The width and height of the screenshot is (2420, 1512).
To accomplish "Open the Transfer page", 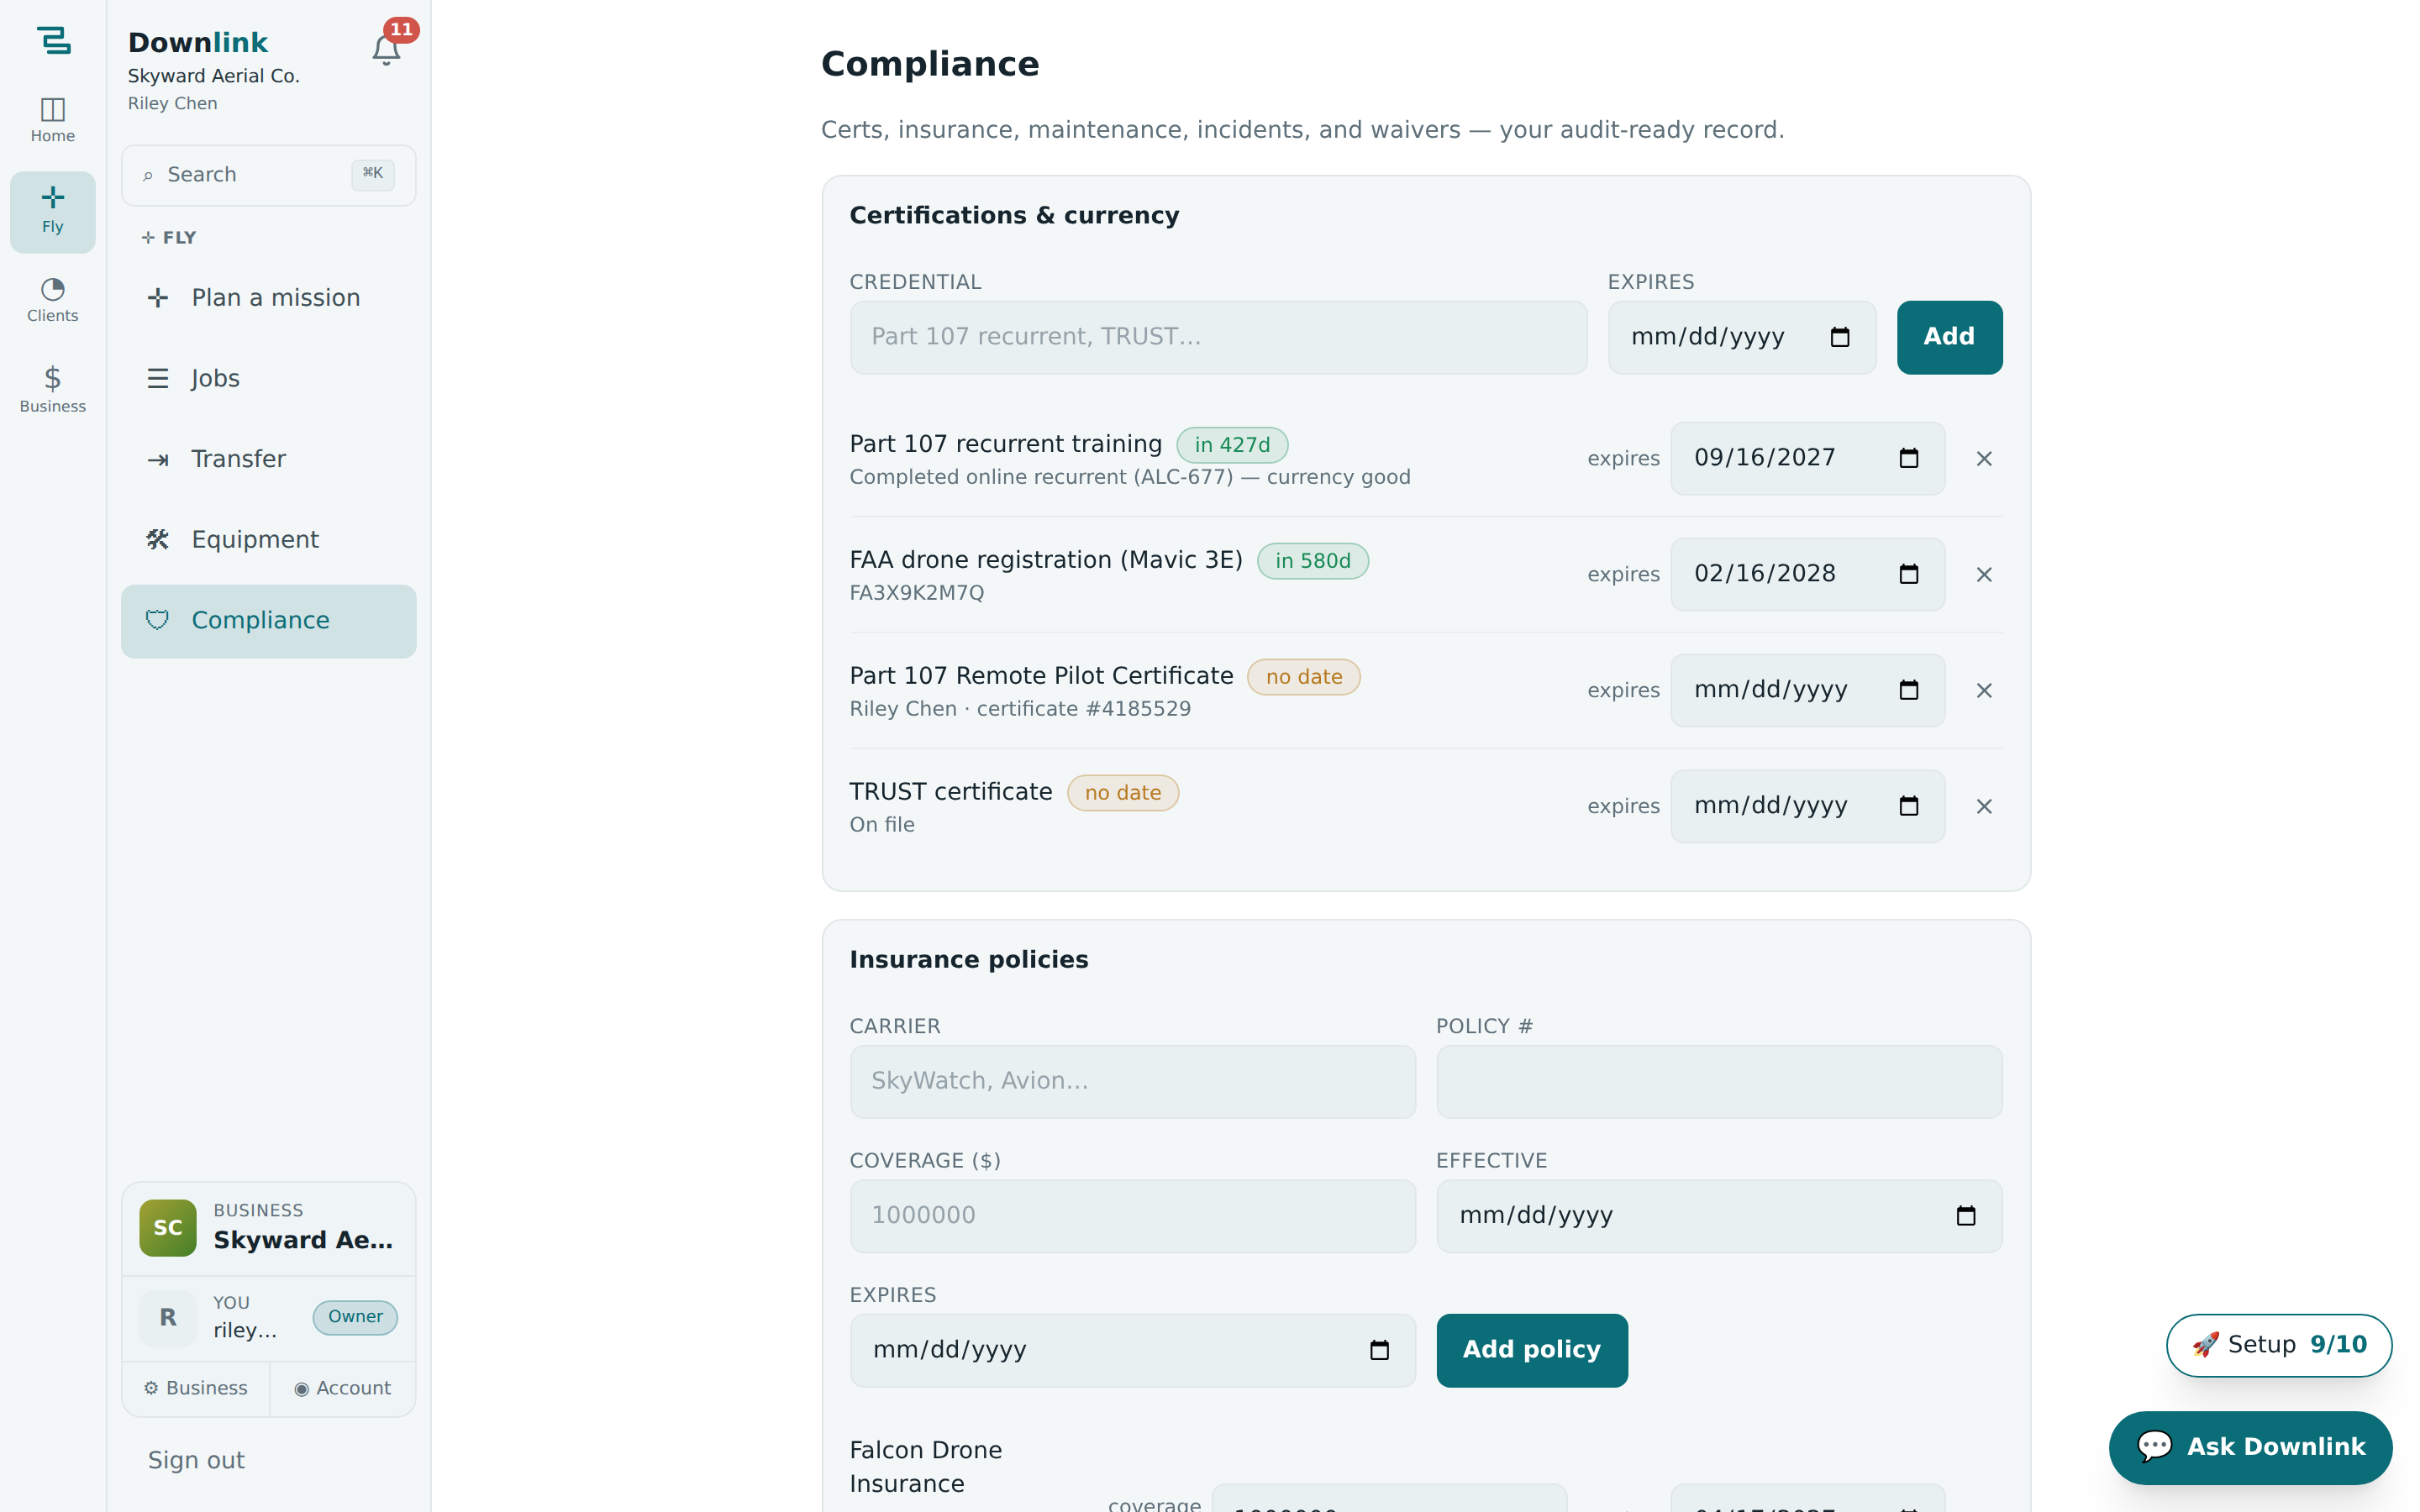I will (x=268, y=459).
